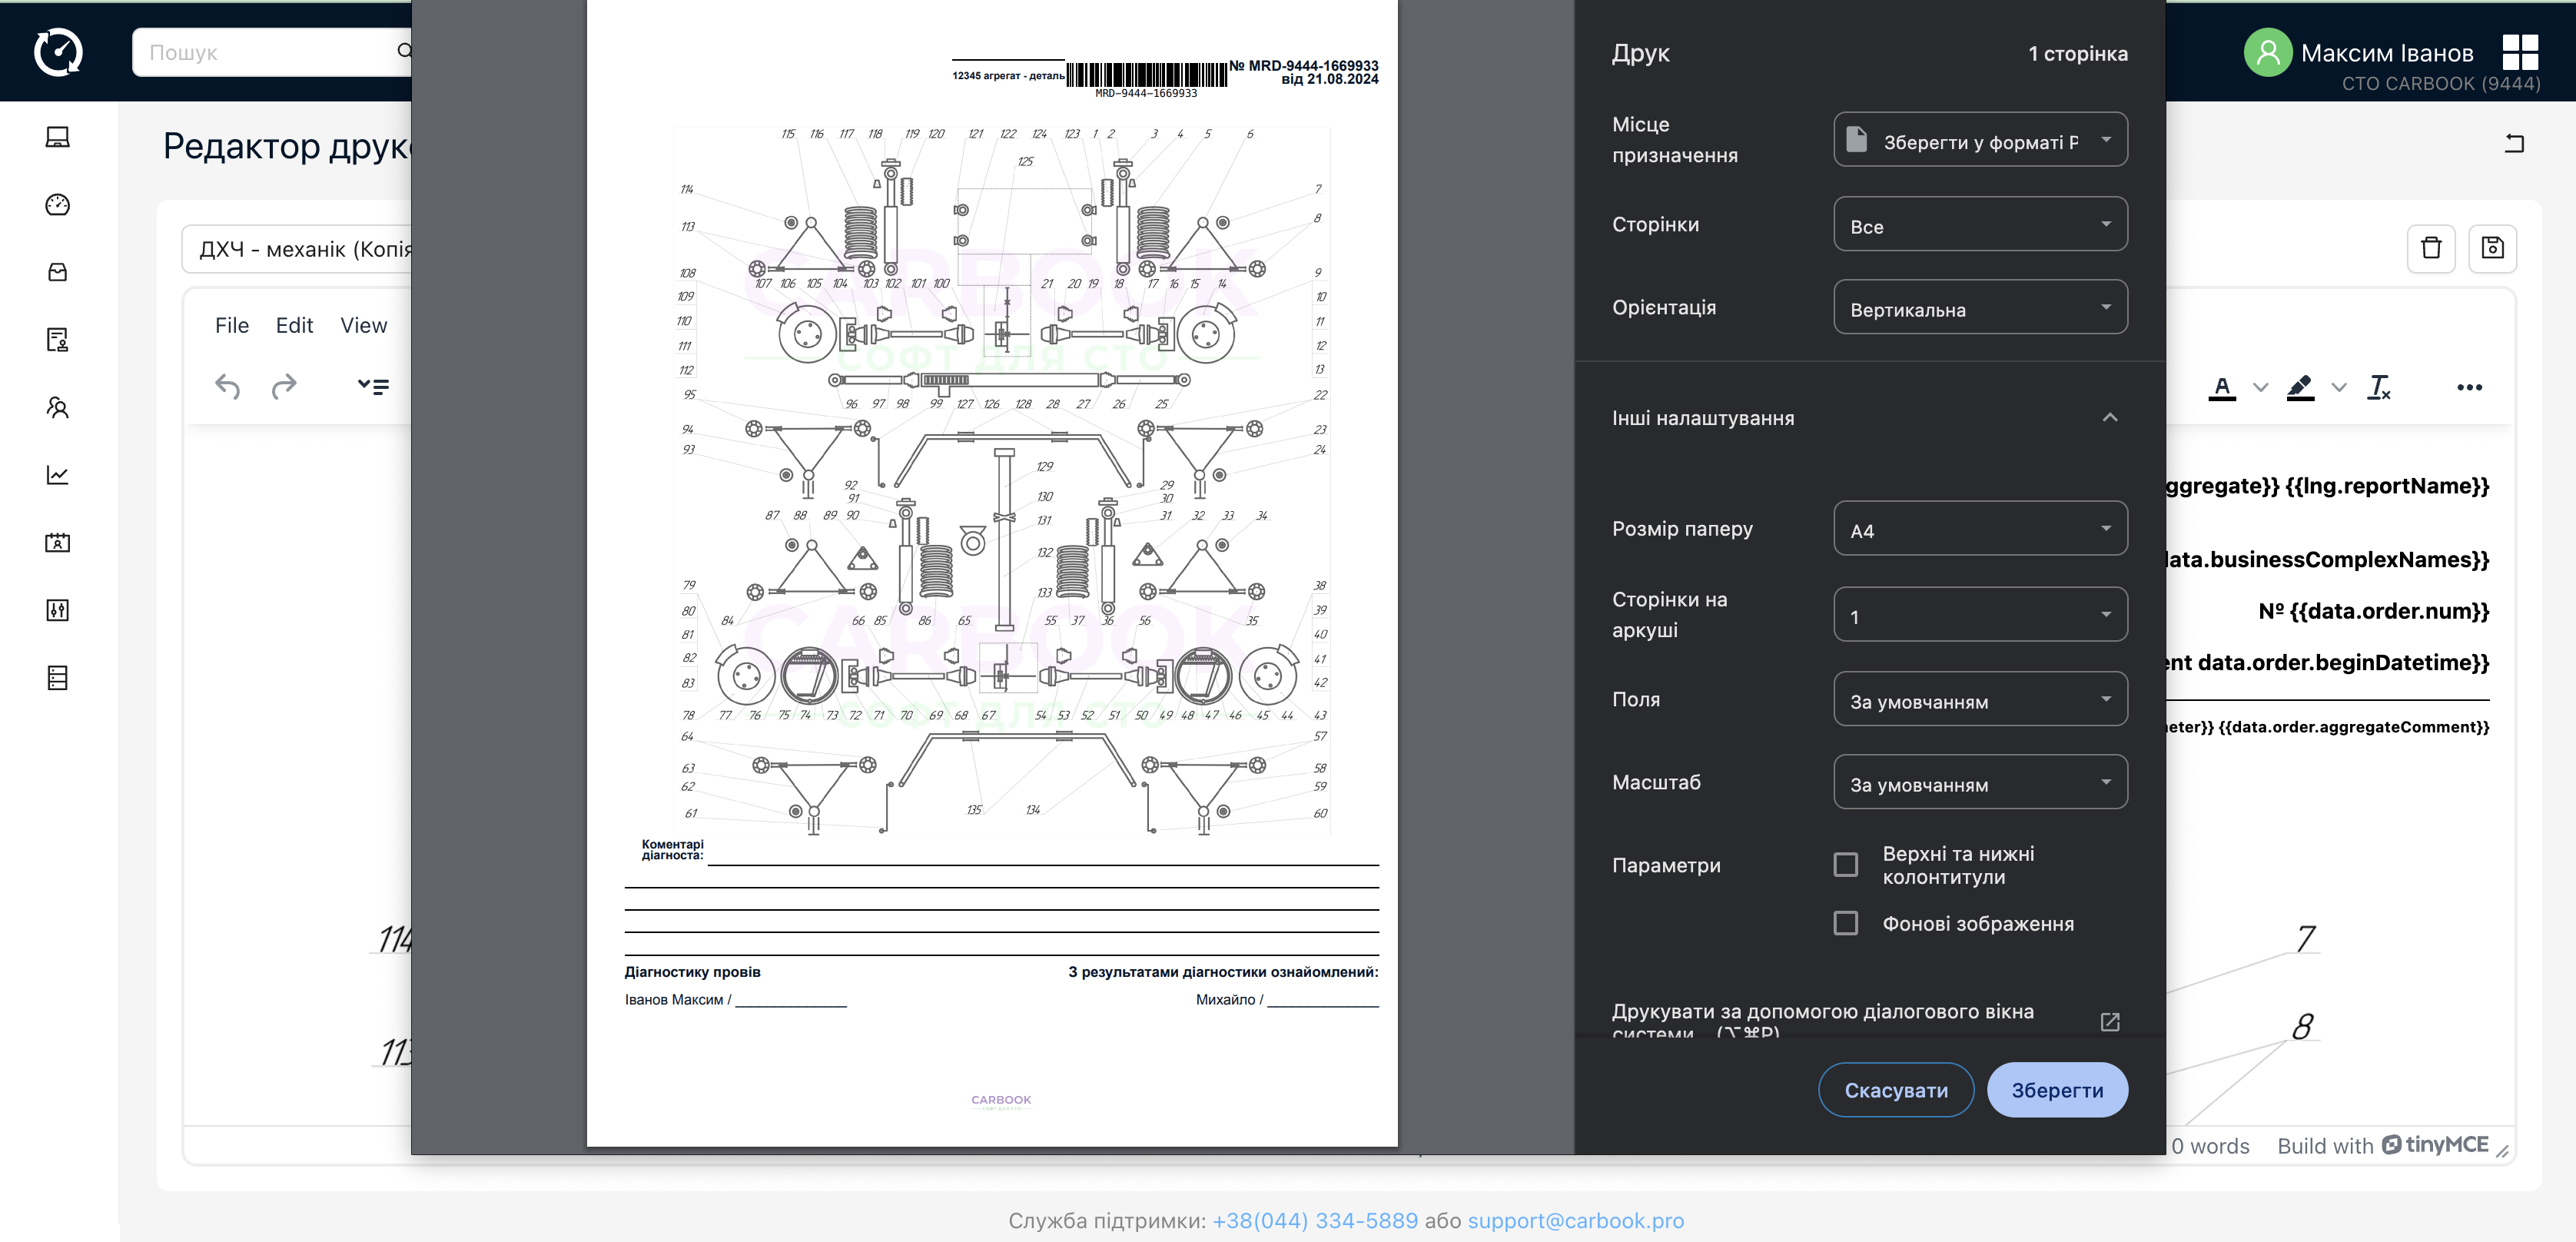The image size is (2576, 1242).
Task: Click the support@carbook.pro email link
Action: point(1576,1221)
